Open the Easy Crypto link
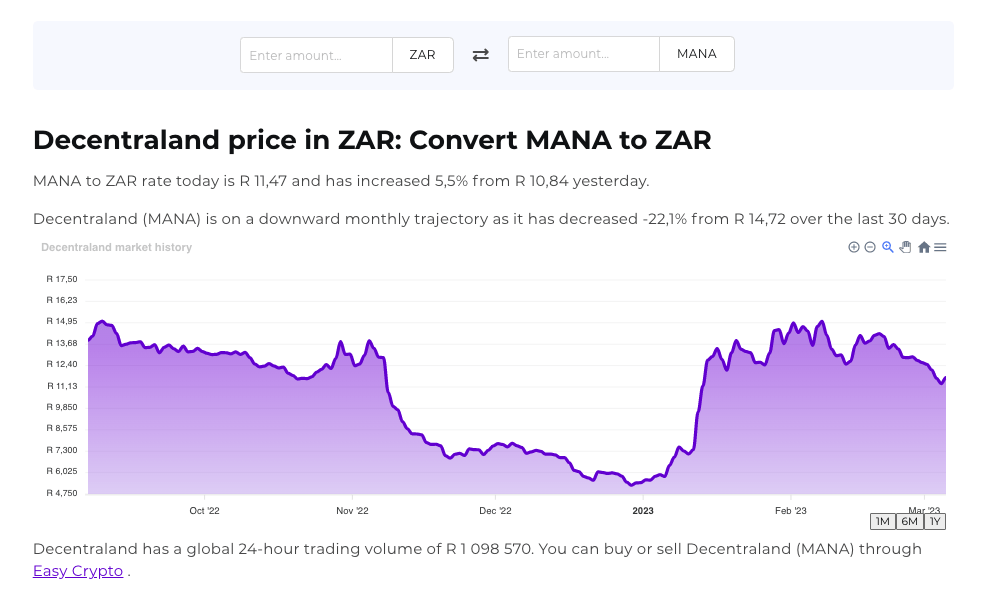This screenshot has height=605, width=983. (x=77, y=570)
